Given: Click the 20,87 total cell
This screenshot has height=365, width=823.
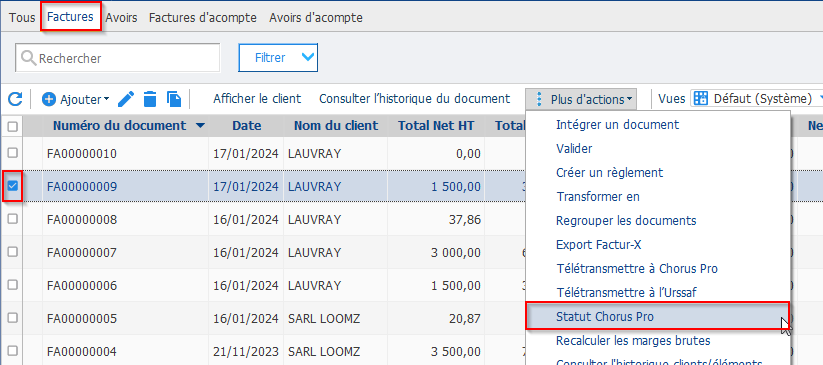Looking at the screenshot, I should click(x=465, y=319).
